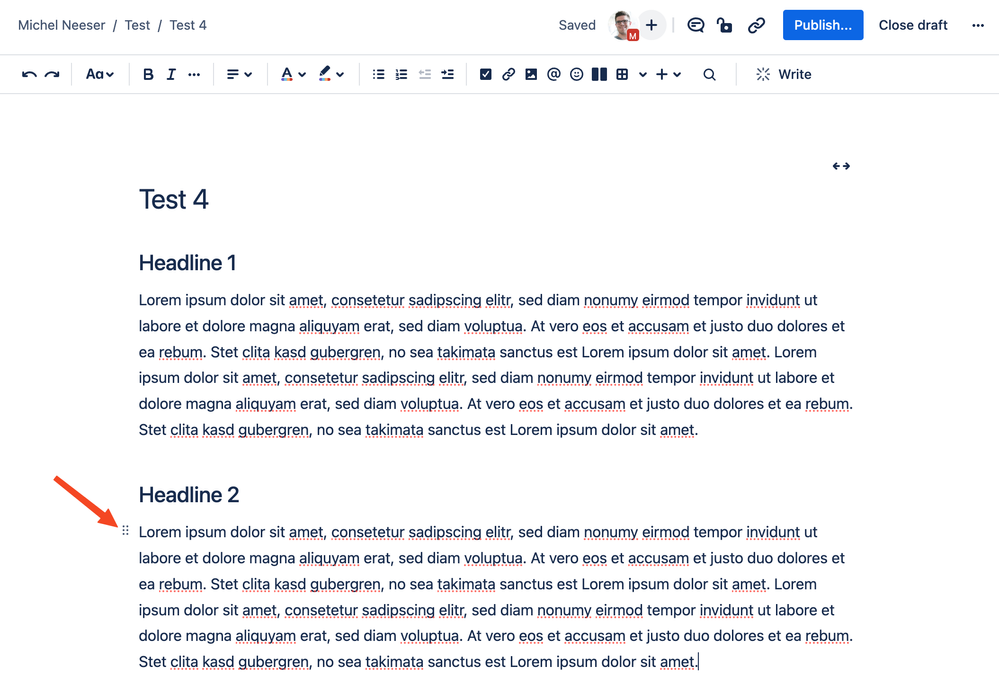The image size is (999, 691).
Task: Outdent the current paragraph
Action: click(x=424, y=75)
